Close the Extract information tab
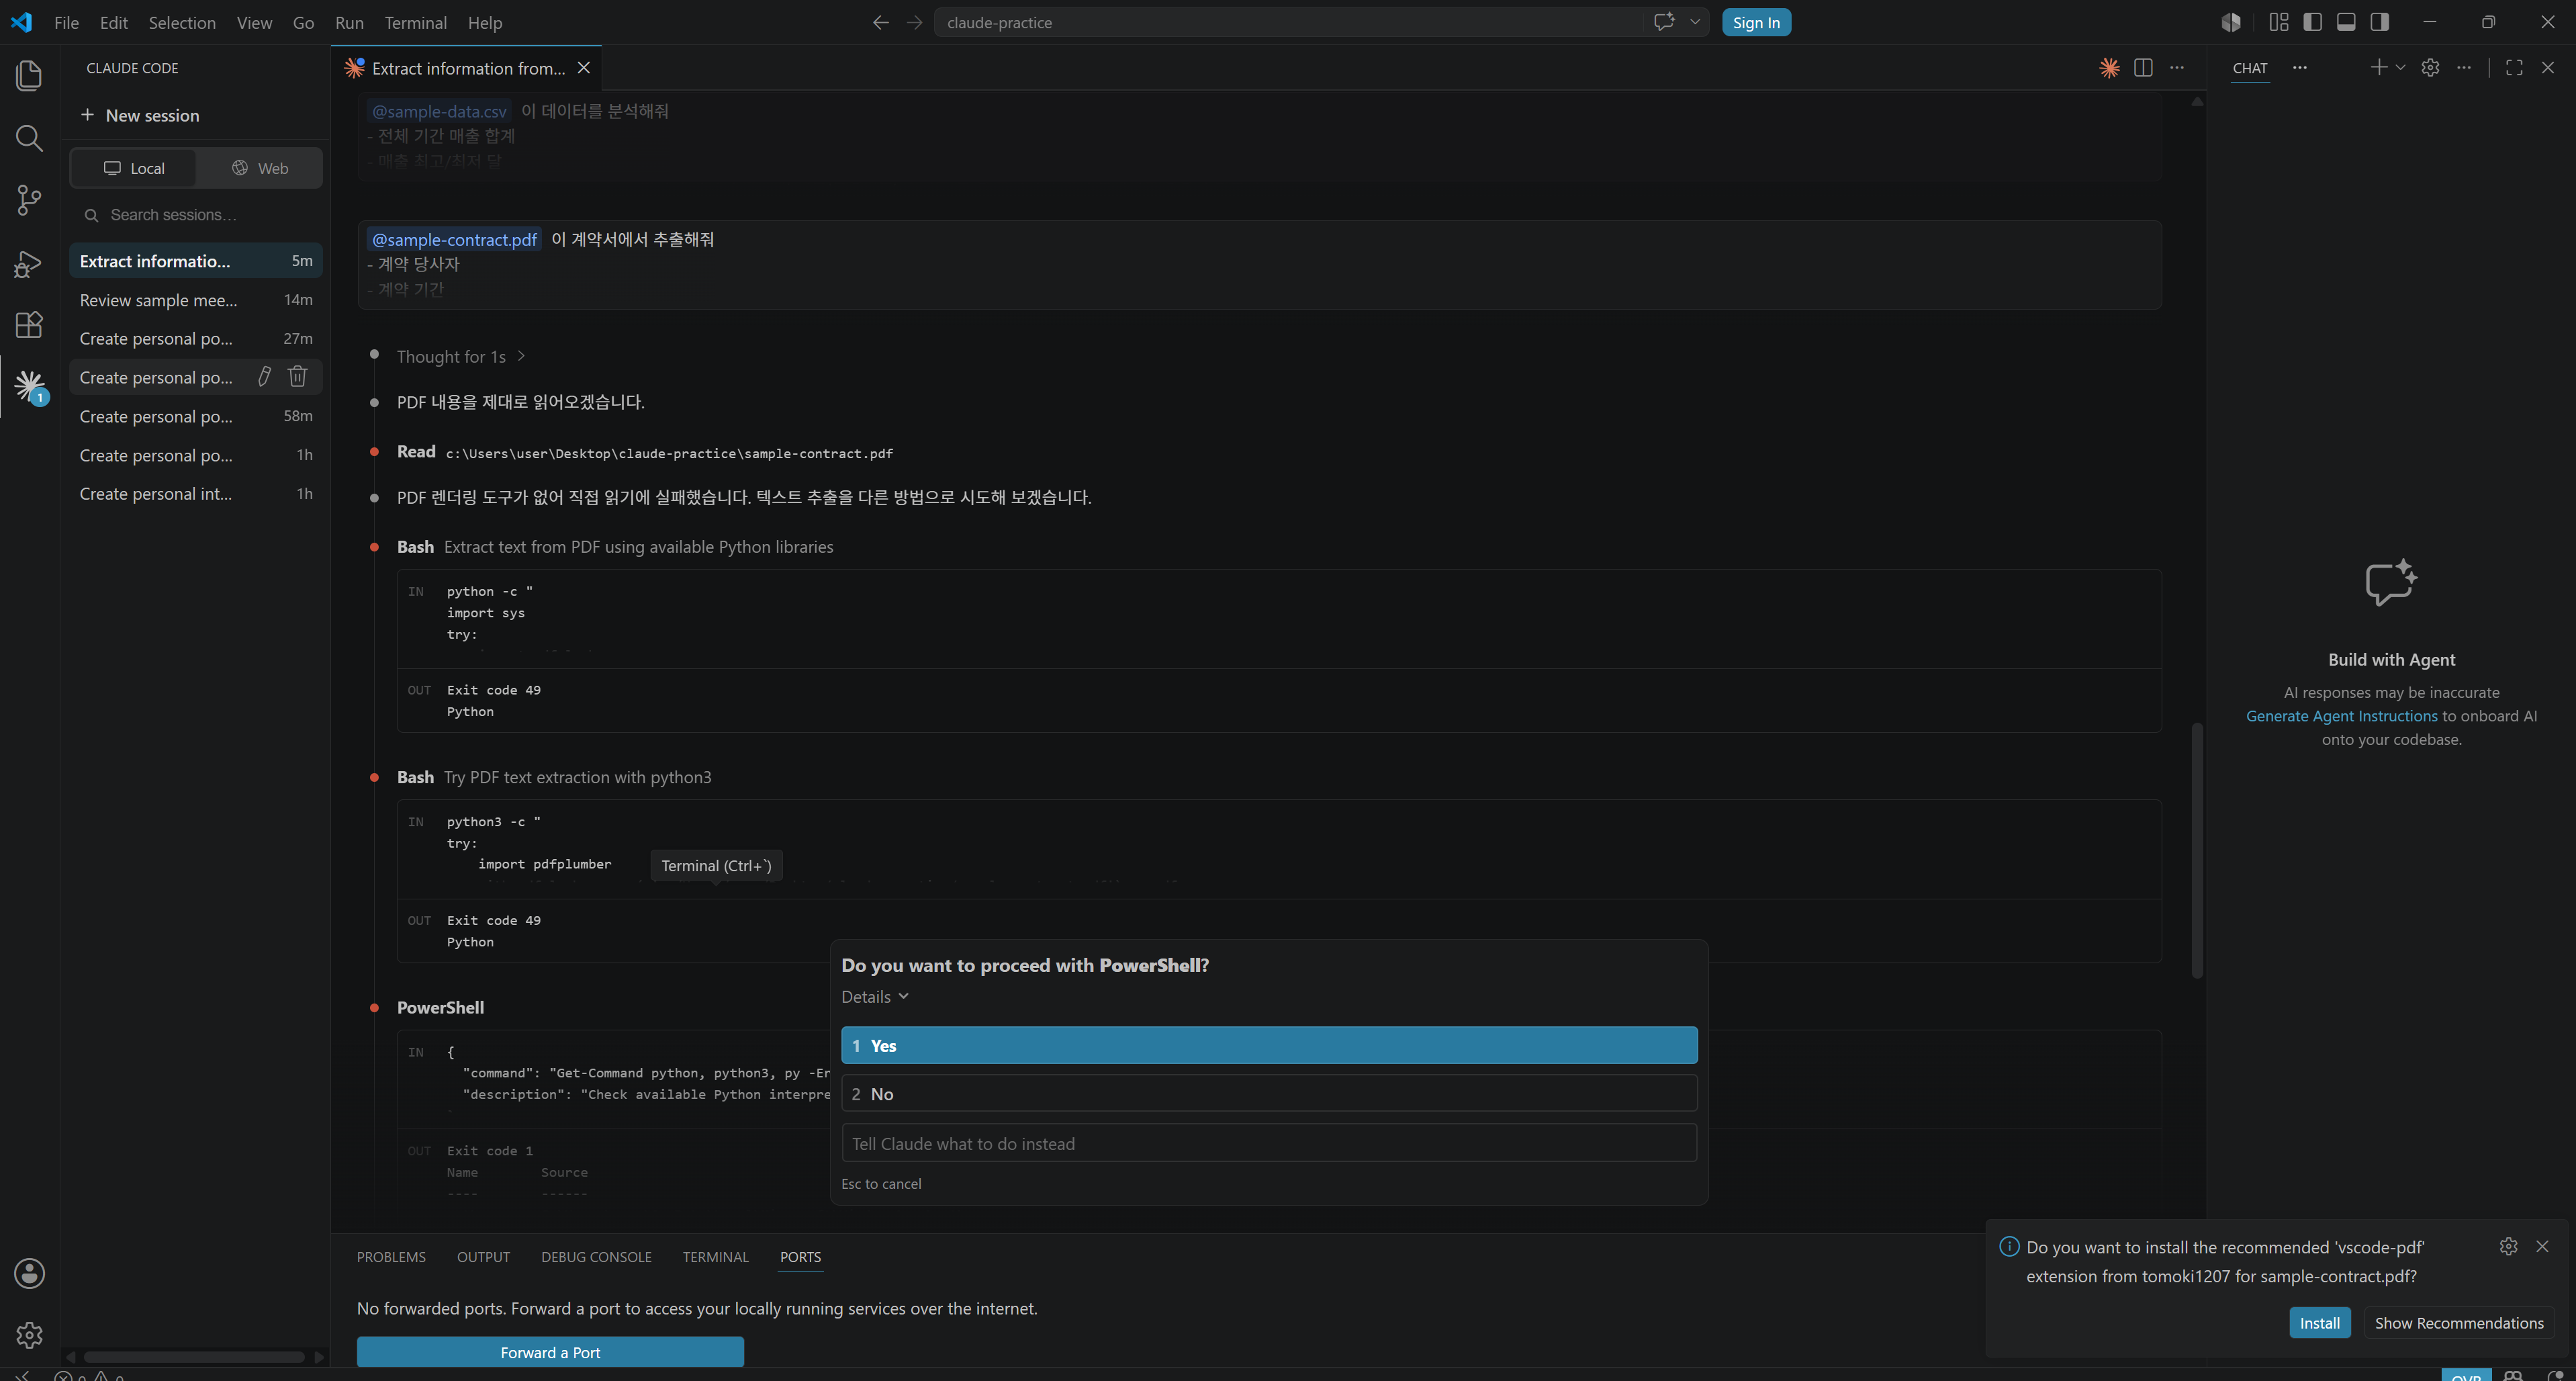 pyautogui.click(x=584, y=68)
